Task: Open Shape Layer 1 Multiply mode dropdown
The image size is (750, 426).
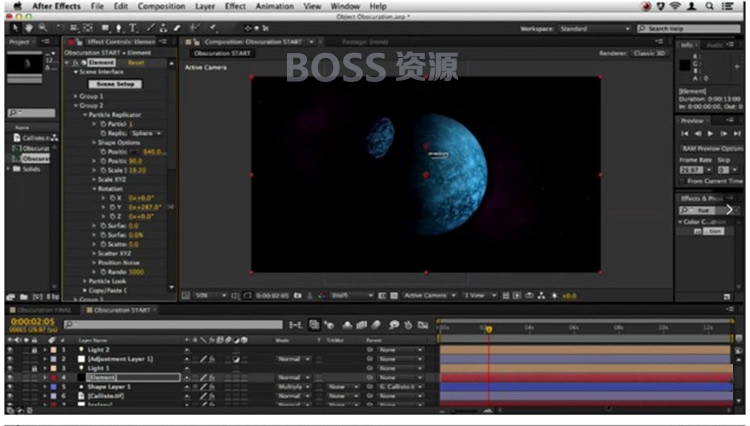Action: click(294, 387)
